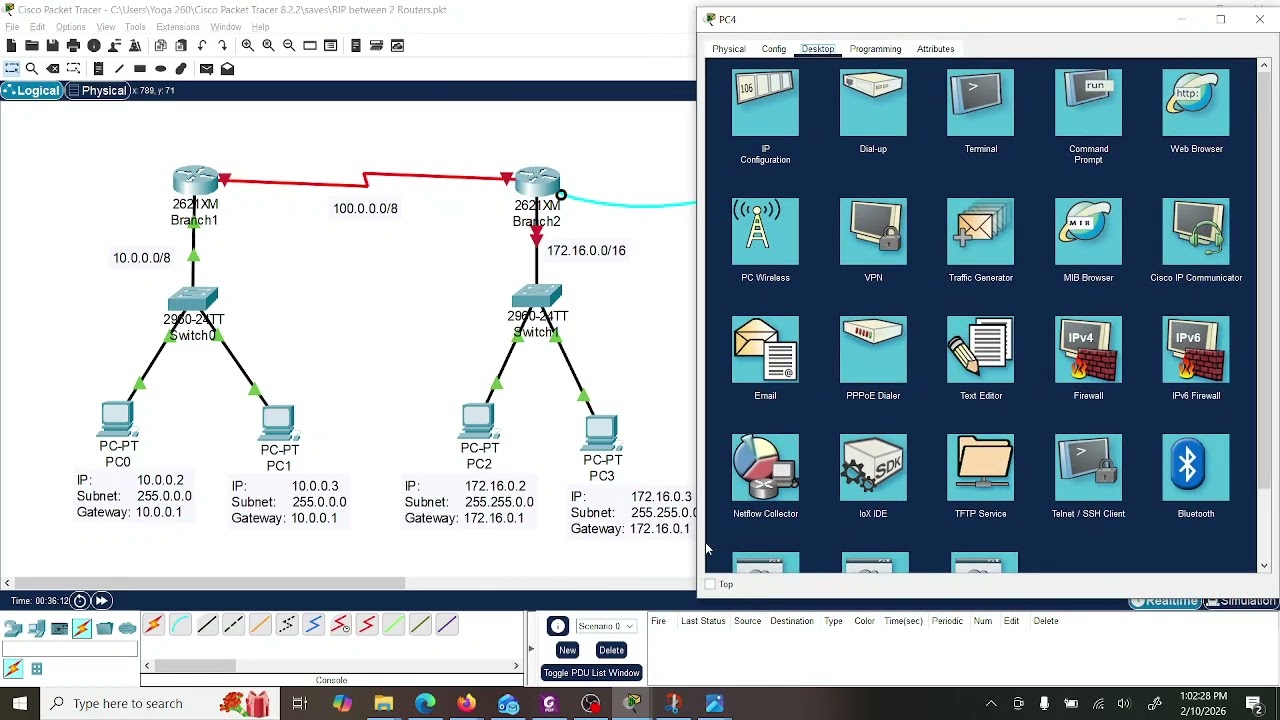The image size is (1280, 720).
Task: Launch the Terminal app
Action: click(x=980, y=102)
